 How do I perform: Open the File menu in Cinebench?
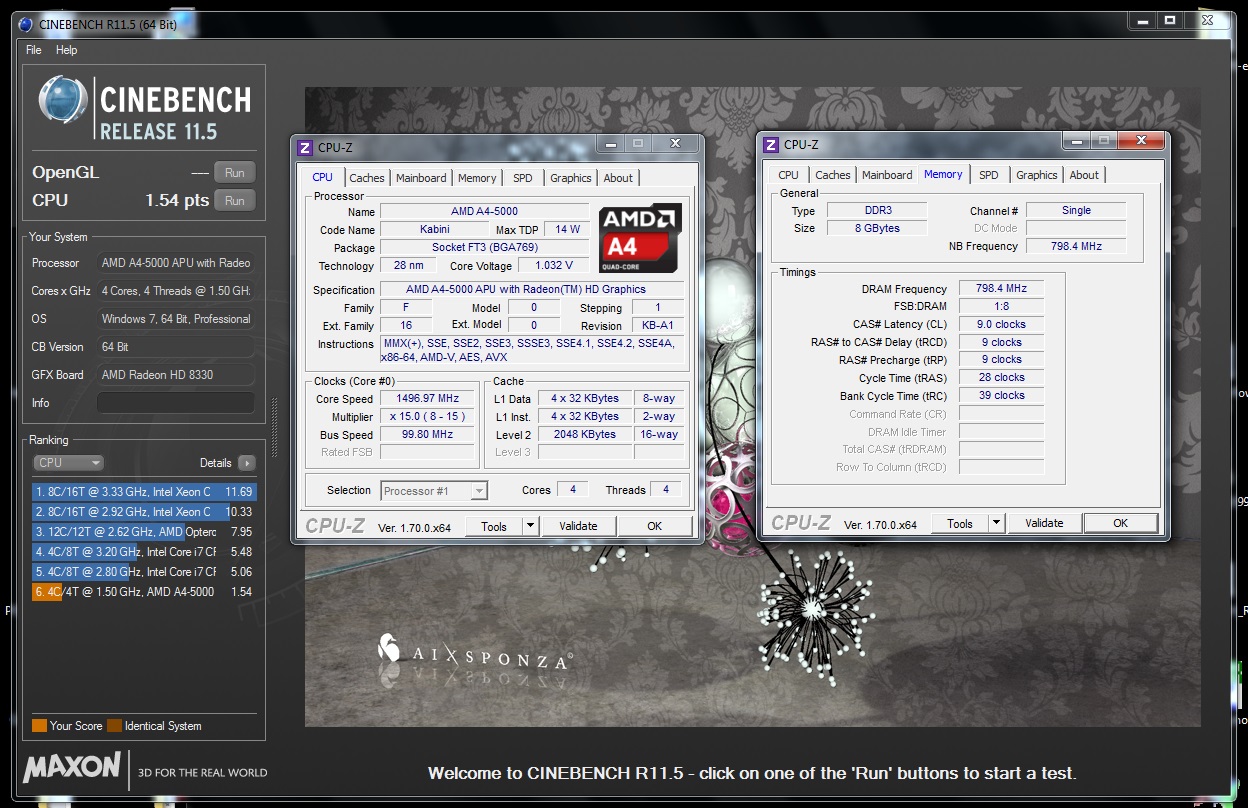point(34,50)
